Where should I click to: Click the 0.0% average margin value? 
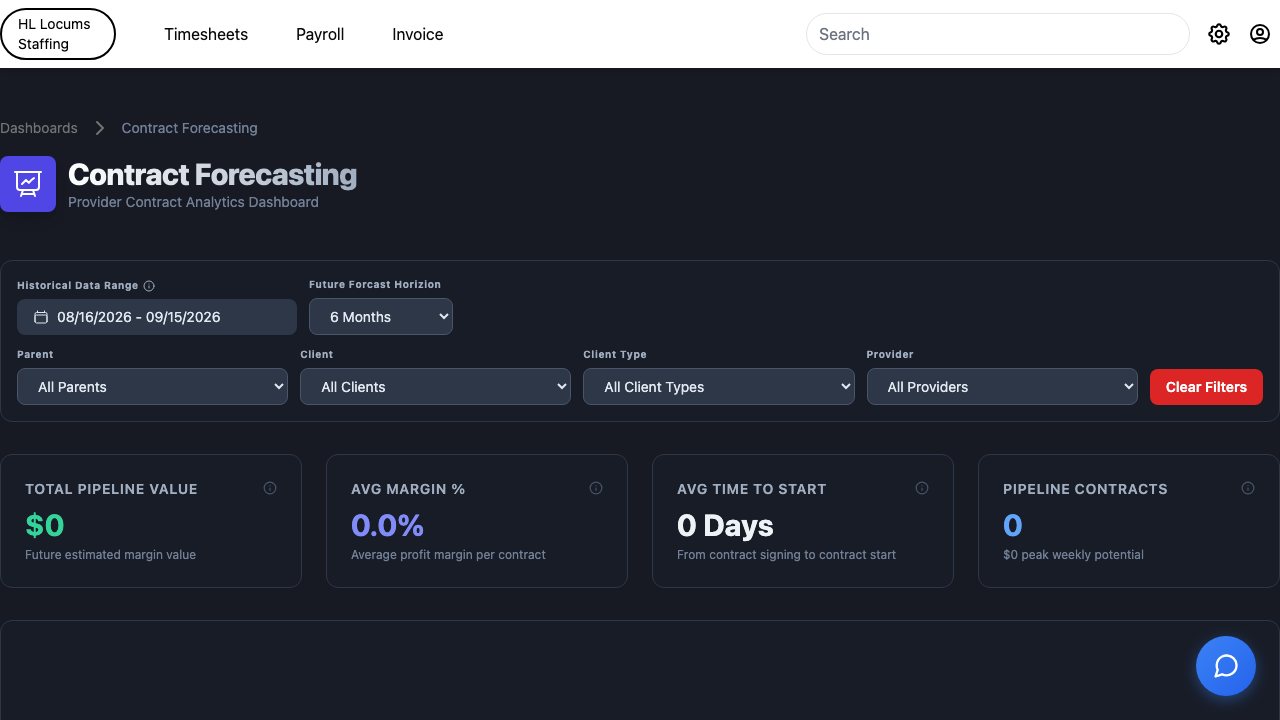click(387, 525)
